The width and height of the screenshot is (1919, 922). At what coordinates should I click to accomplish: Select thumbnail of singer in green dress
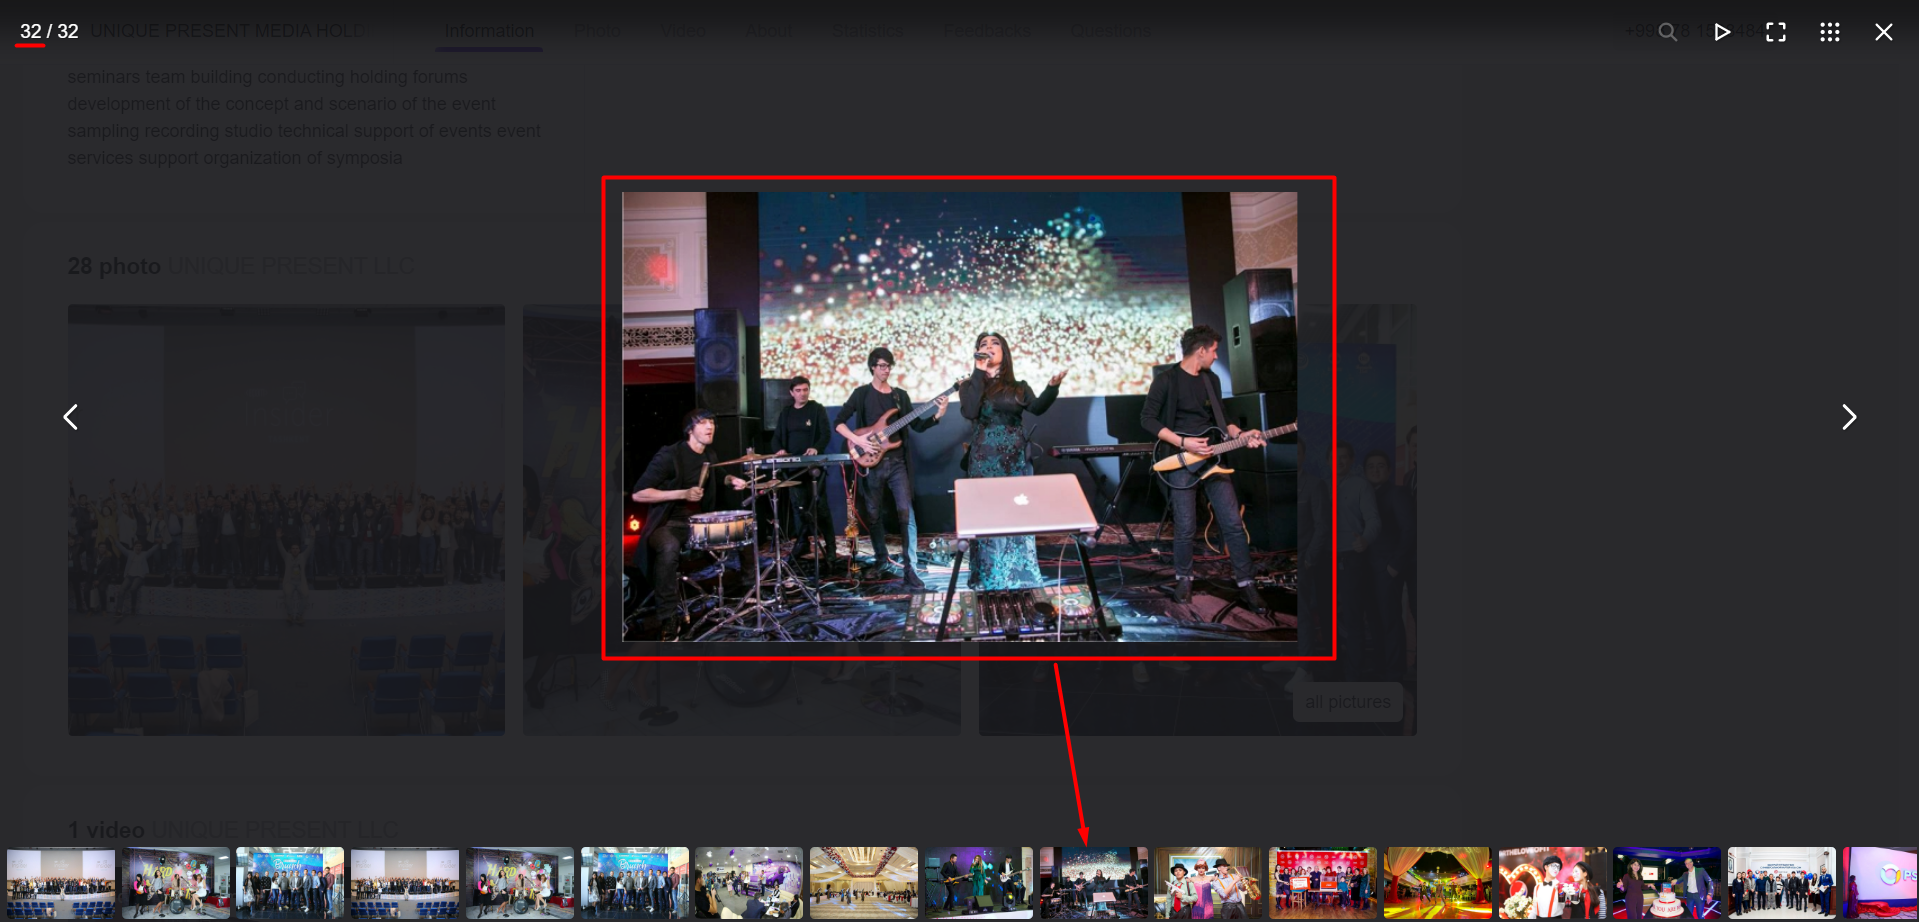point(979,883)
